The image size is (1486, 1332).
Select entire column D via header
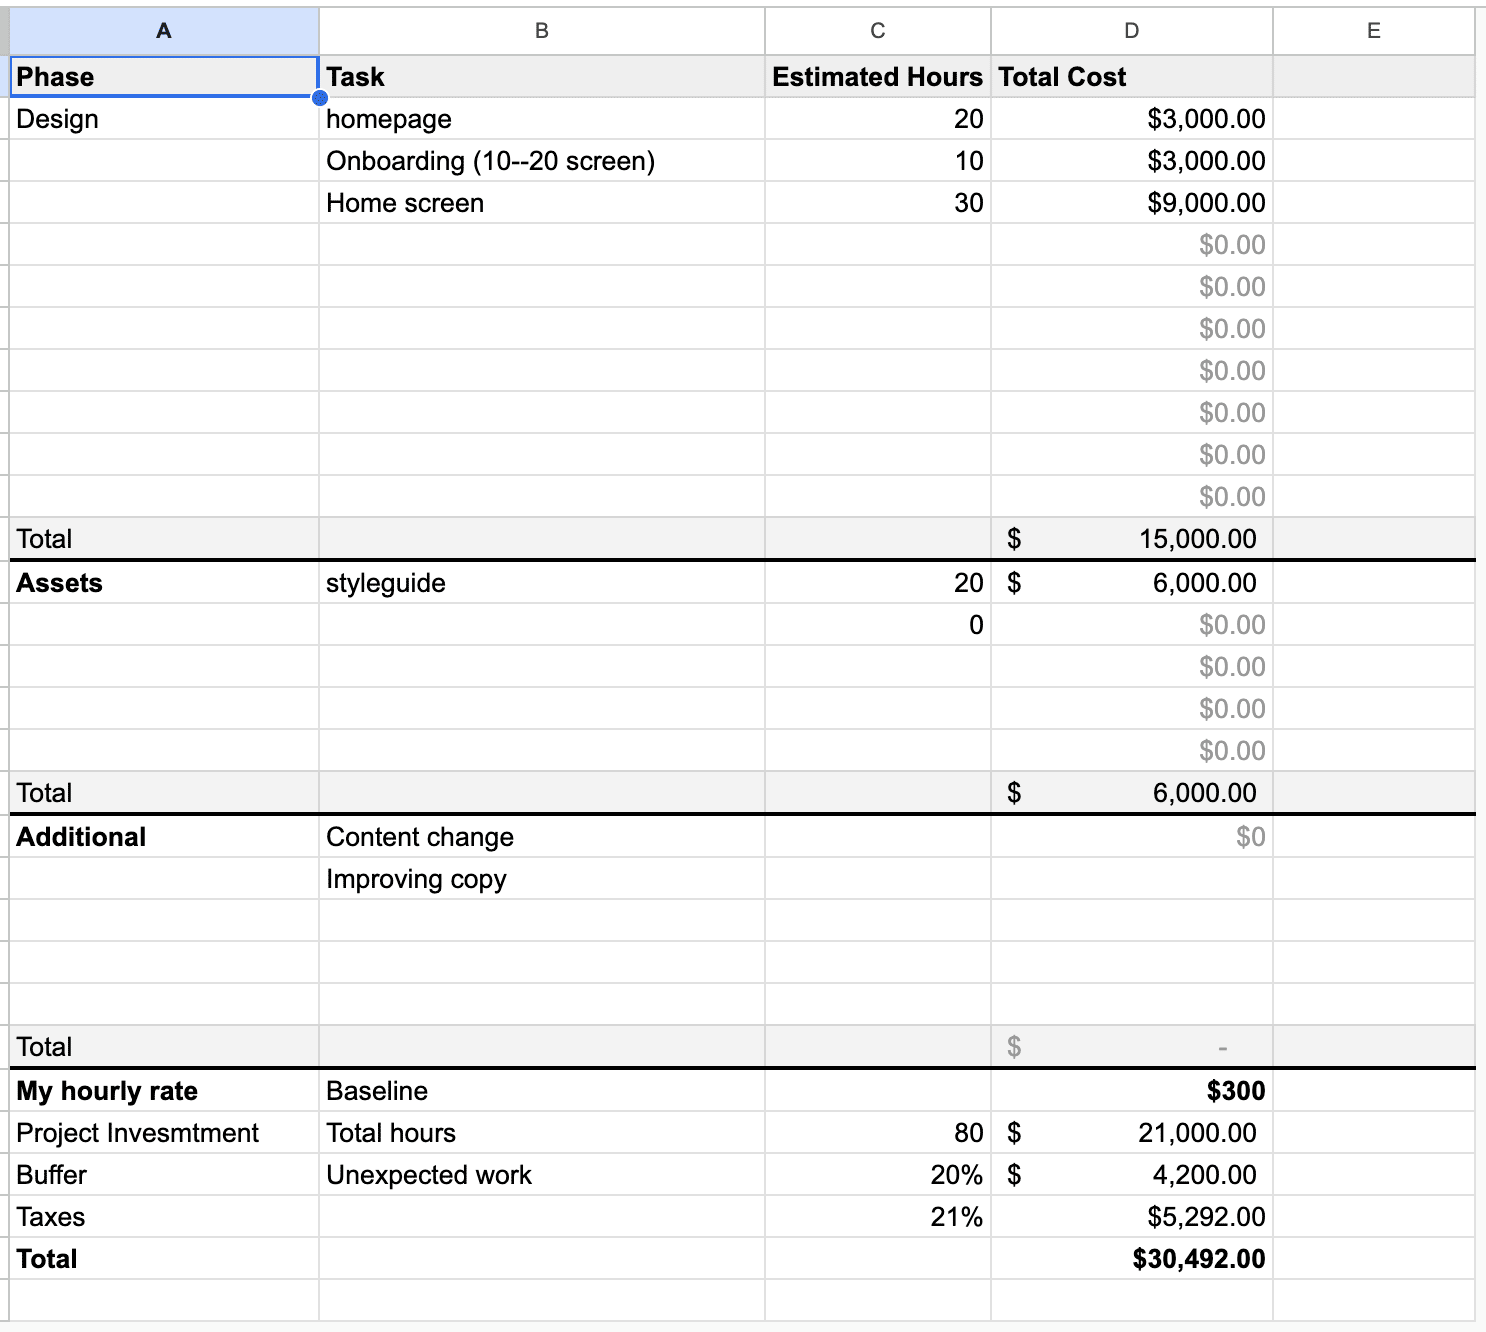pos(1131,31)
